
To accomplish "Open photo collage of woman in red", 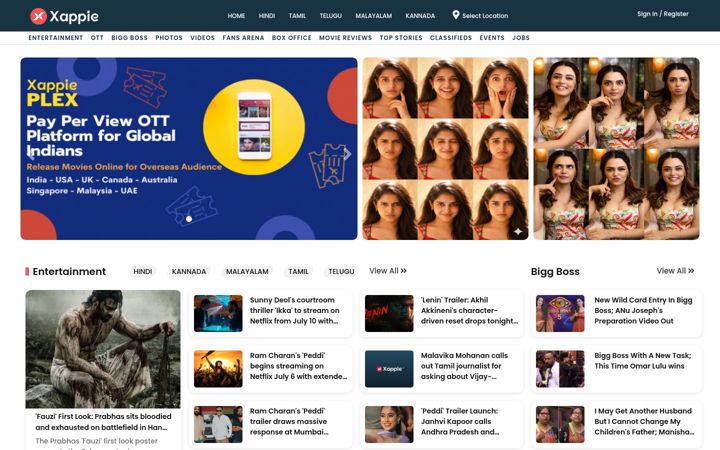I will pos(445,148).
